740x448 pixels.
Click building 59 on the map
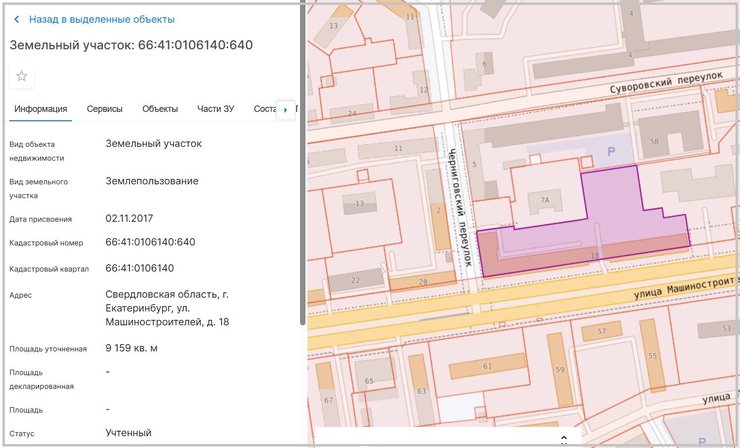[x=560, y=369]
